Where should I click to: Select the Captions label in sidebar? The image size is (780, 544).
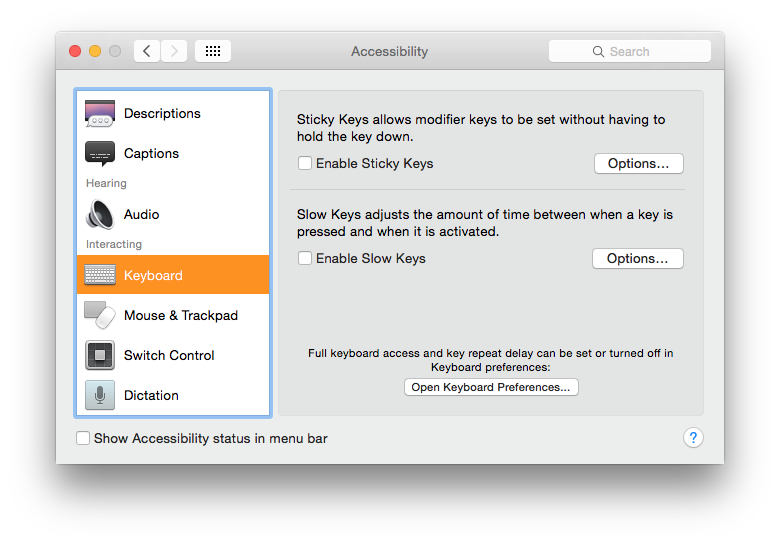(151, 153)
